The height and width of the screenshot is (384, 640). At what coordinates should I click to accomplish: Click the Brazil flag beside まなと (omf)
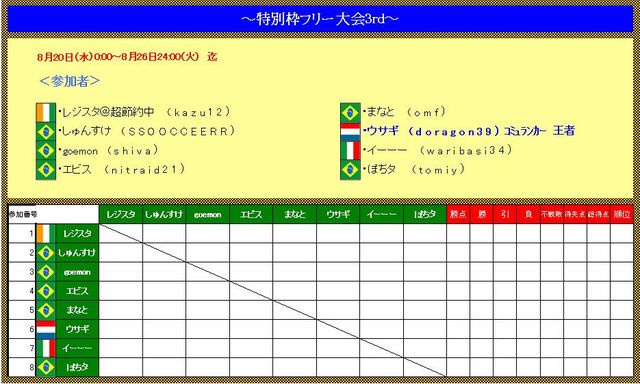coord(350,112)
